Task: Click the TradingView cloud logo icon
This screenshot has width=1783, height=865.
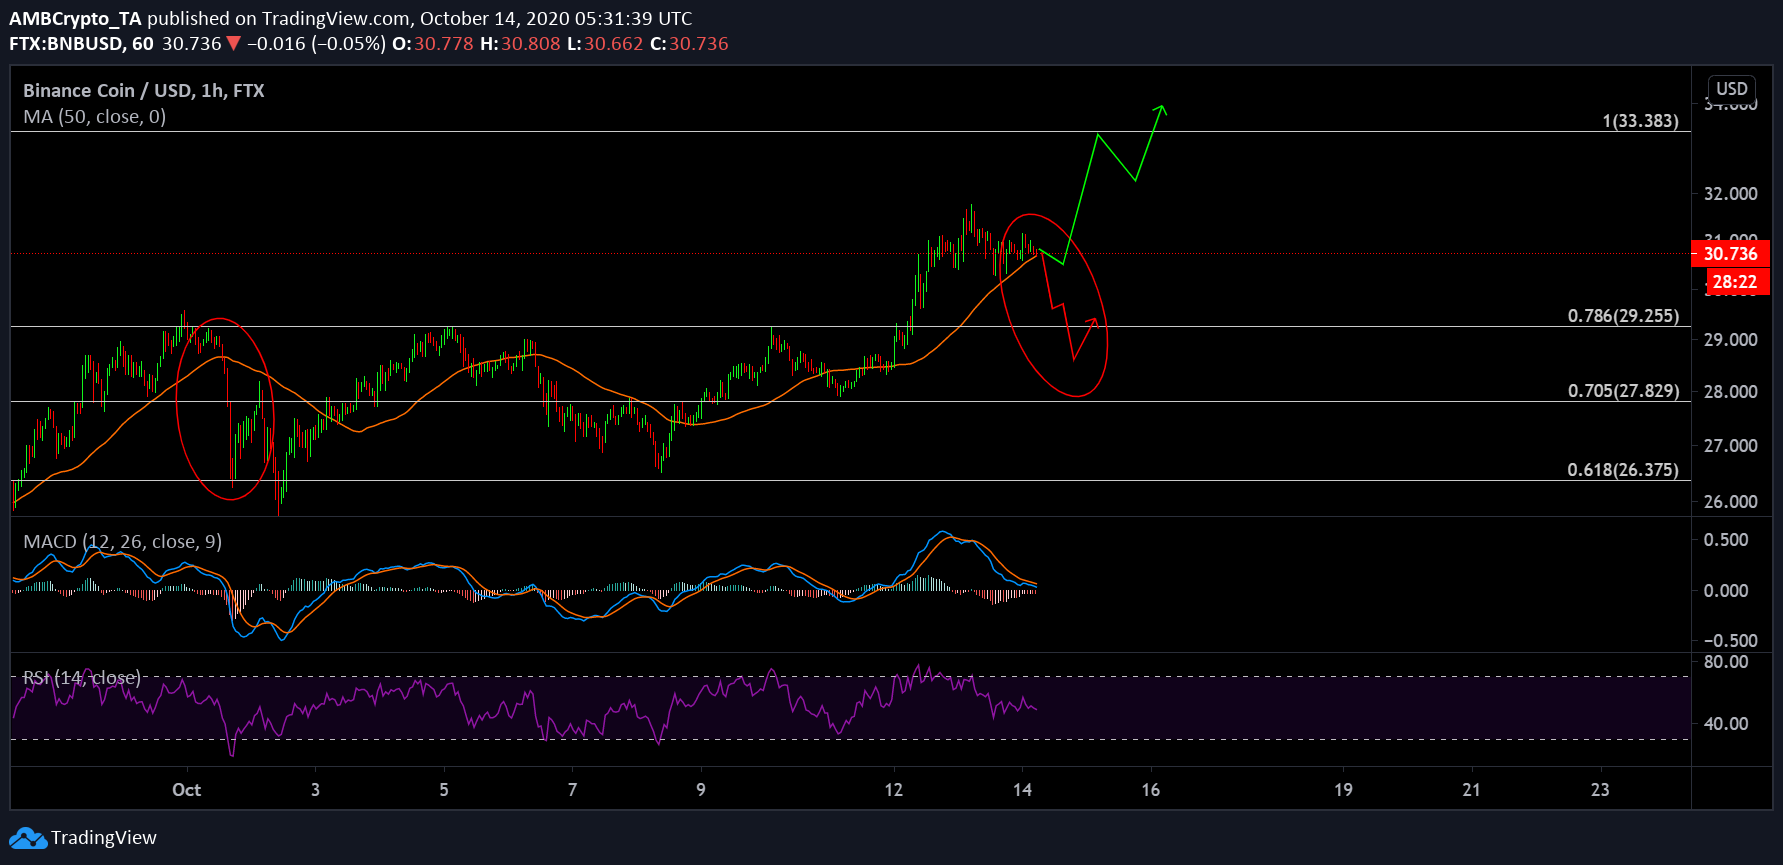Action: [28, 838]
